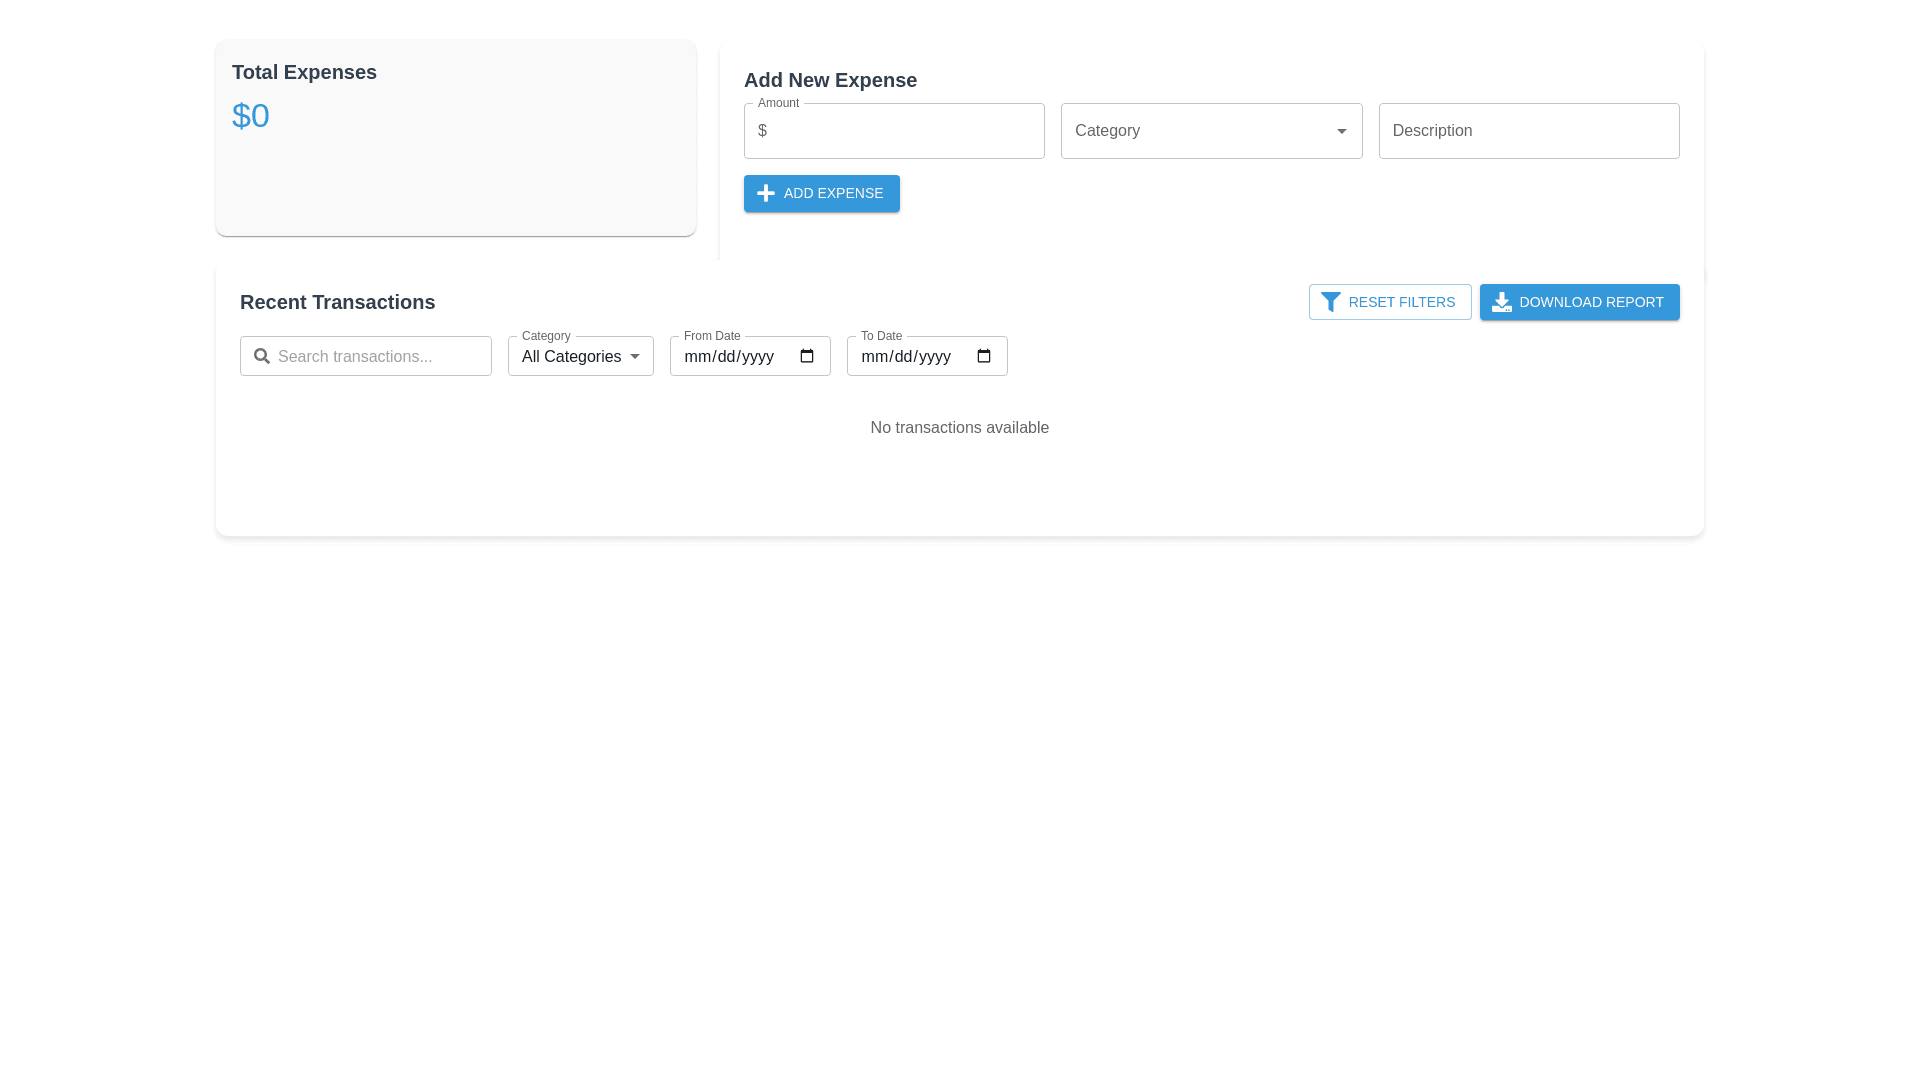1920x1080 pixels.
Task: Open the To Date calendar picker
Action: pyautogui.click(x=984, y=356)
